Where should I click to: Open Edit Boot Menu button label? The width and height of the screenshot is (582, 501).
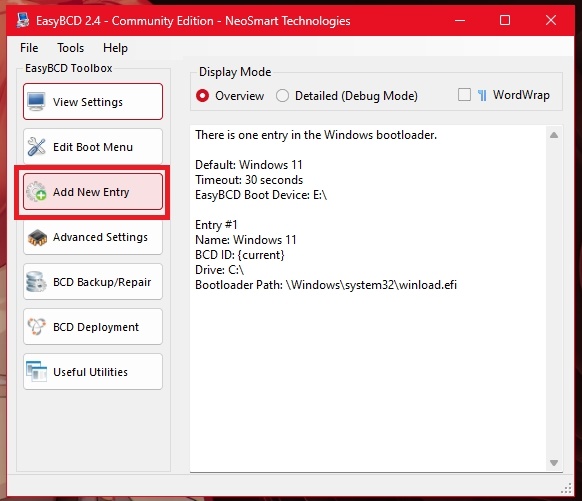click(x=93, y=147)
